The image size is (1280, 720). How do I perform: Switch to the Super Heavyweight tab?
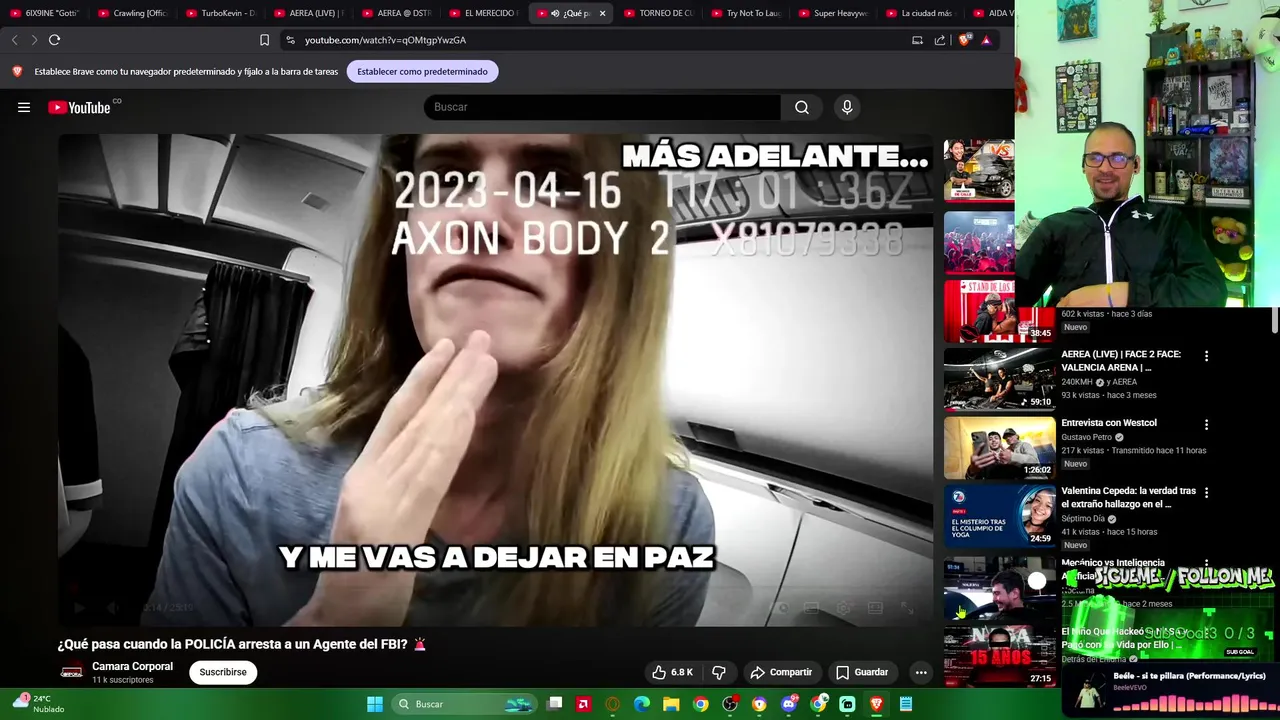834,13
